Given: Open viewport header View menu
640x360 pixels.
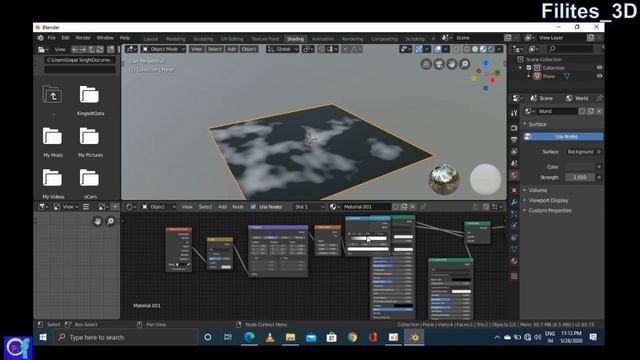Looking at the screenshot, I should [x=196, y=49].
